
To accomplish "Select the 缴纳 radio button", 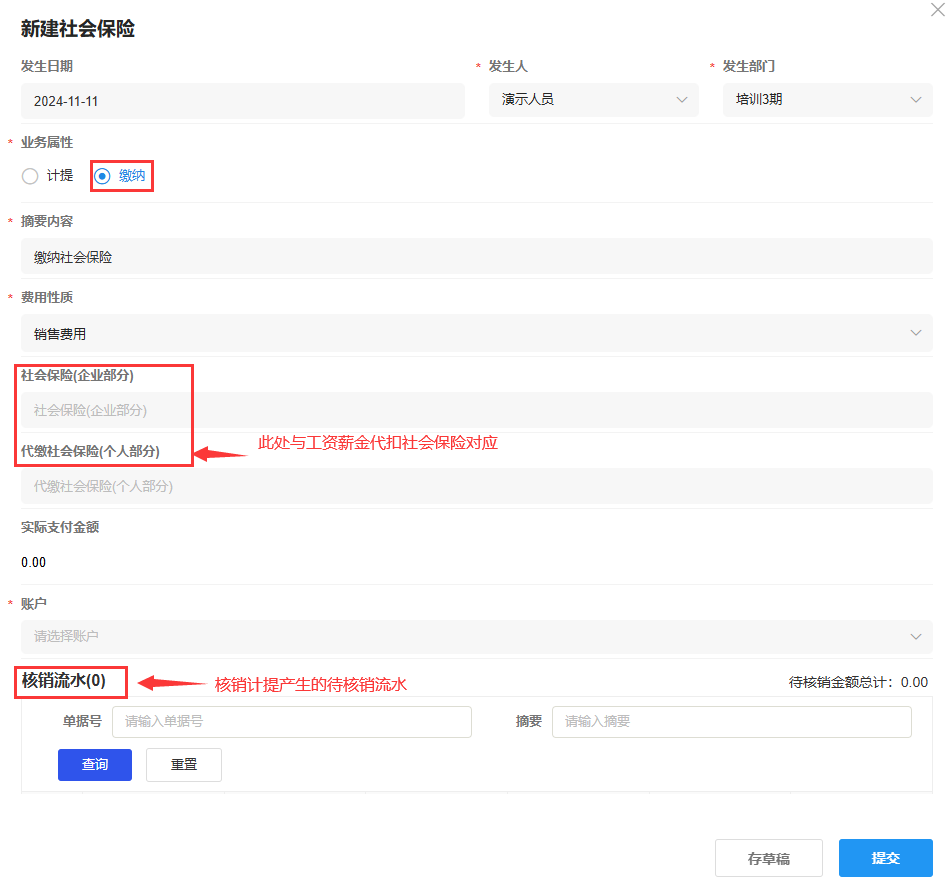I will 102,176.
